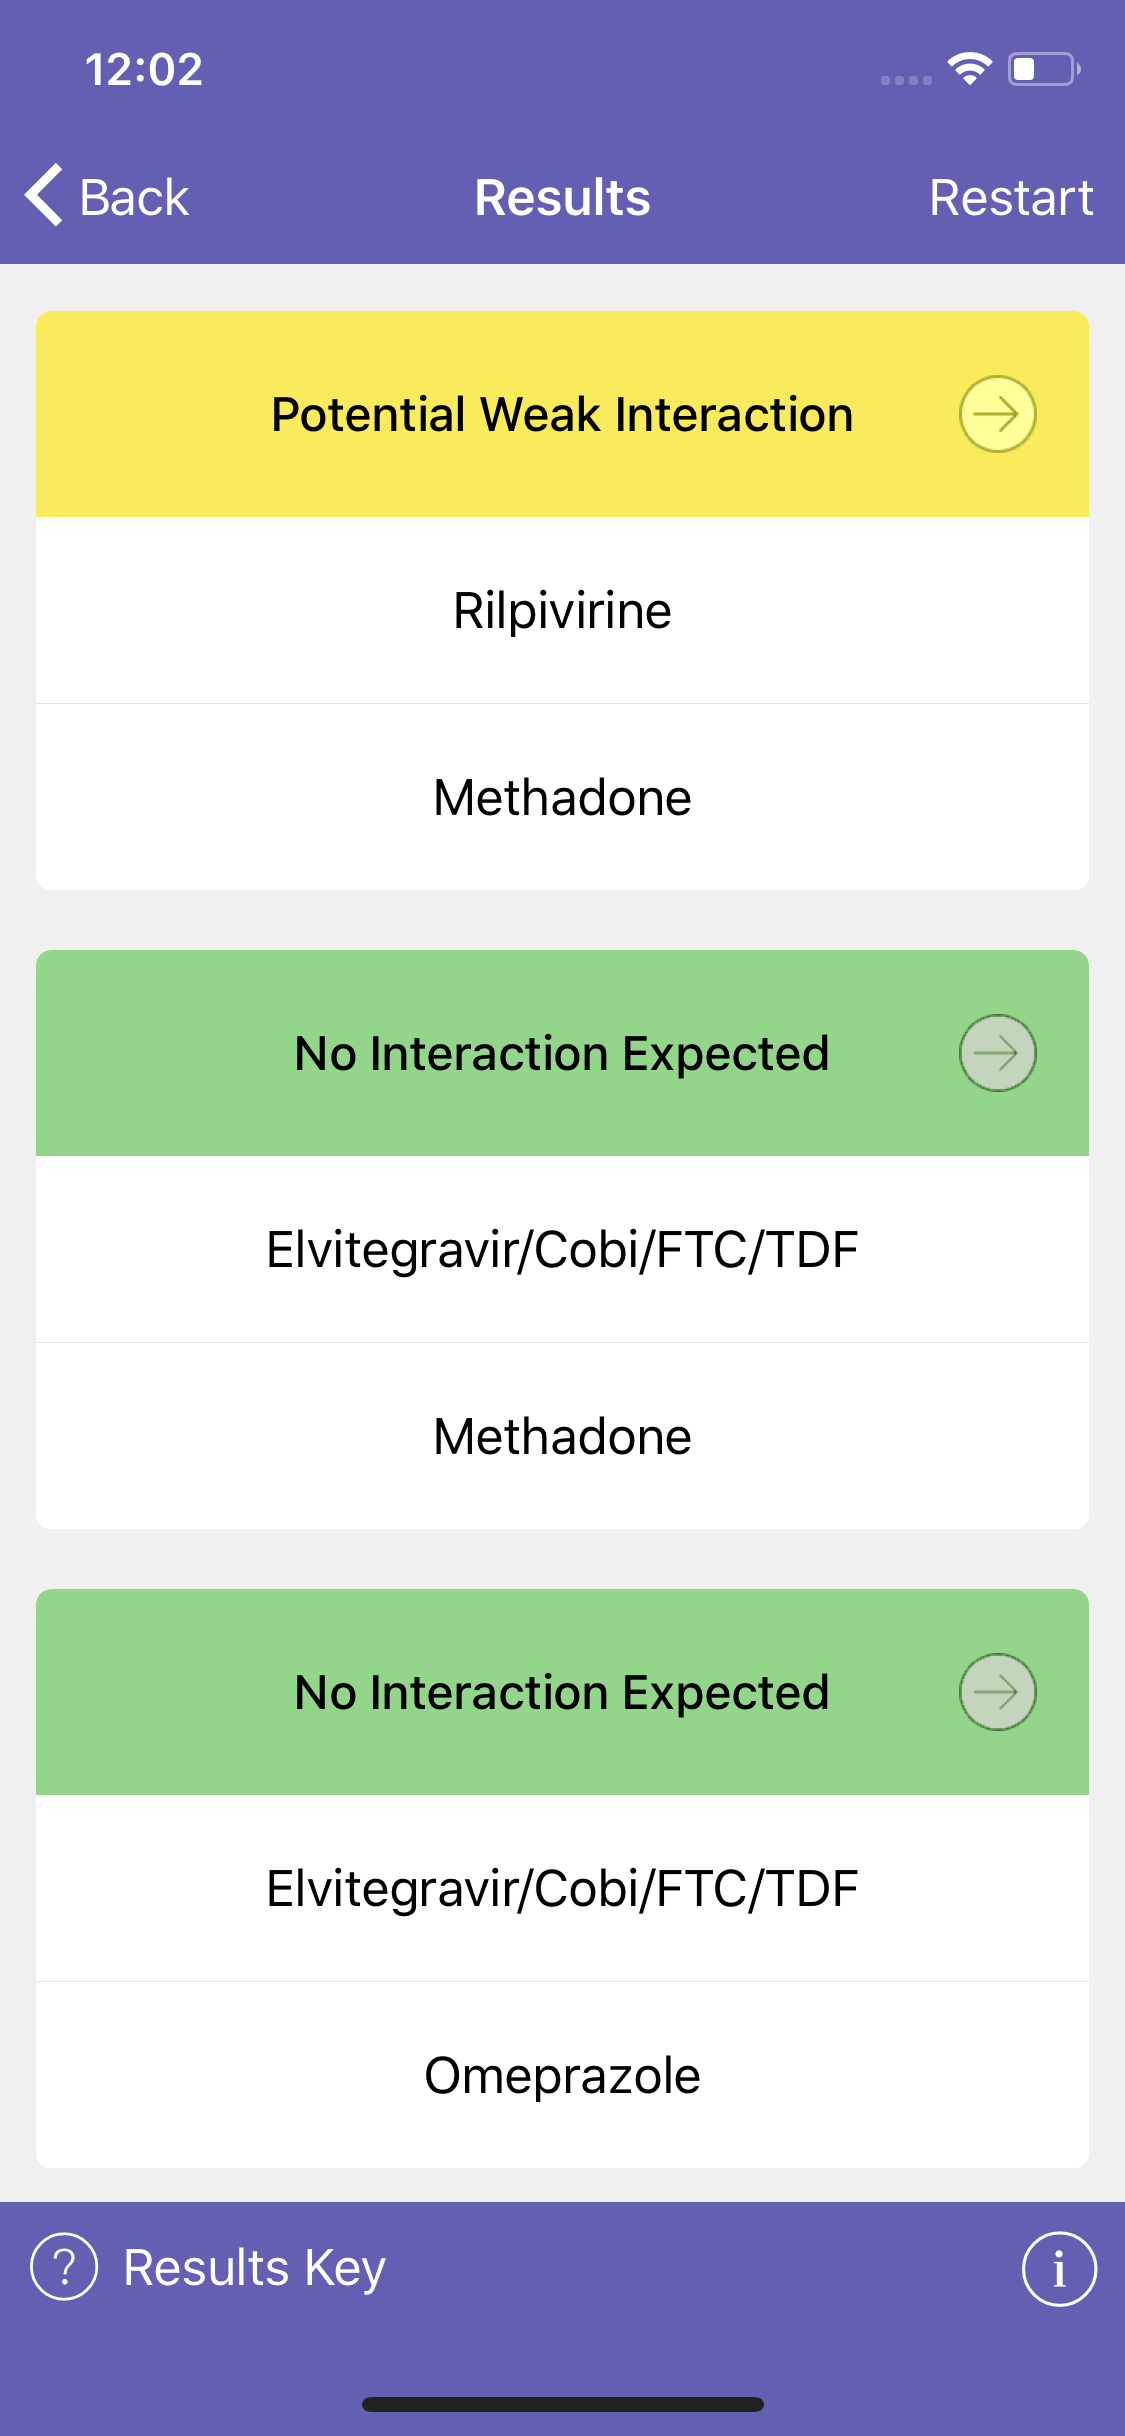Select Methadone under Rilpivirine
The image size is (1125, 2436).
click(562, 797)
